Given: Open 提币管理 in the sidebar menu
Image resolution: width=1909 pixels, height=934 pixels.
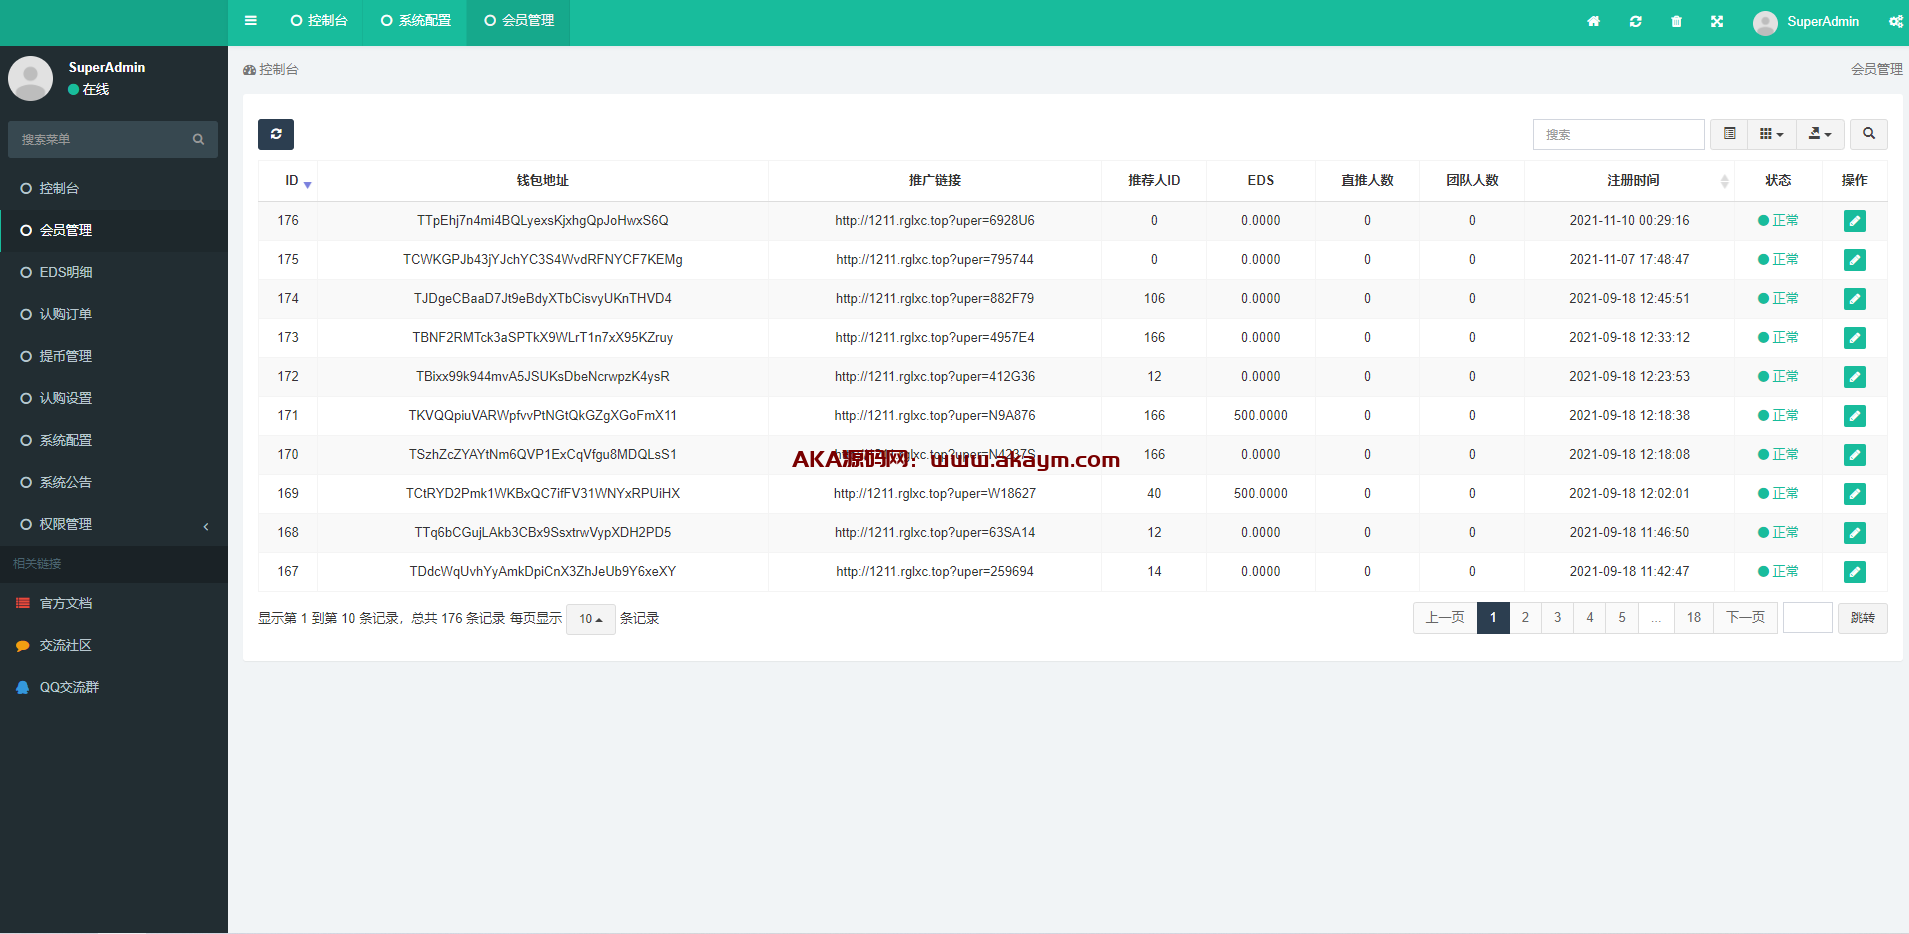Looking at the screenshot, I should pyautogui.click(x=66, y=356).
